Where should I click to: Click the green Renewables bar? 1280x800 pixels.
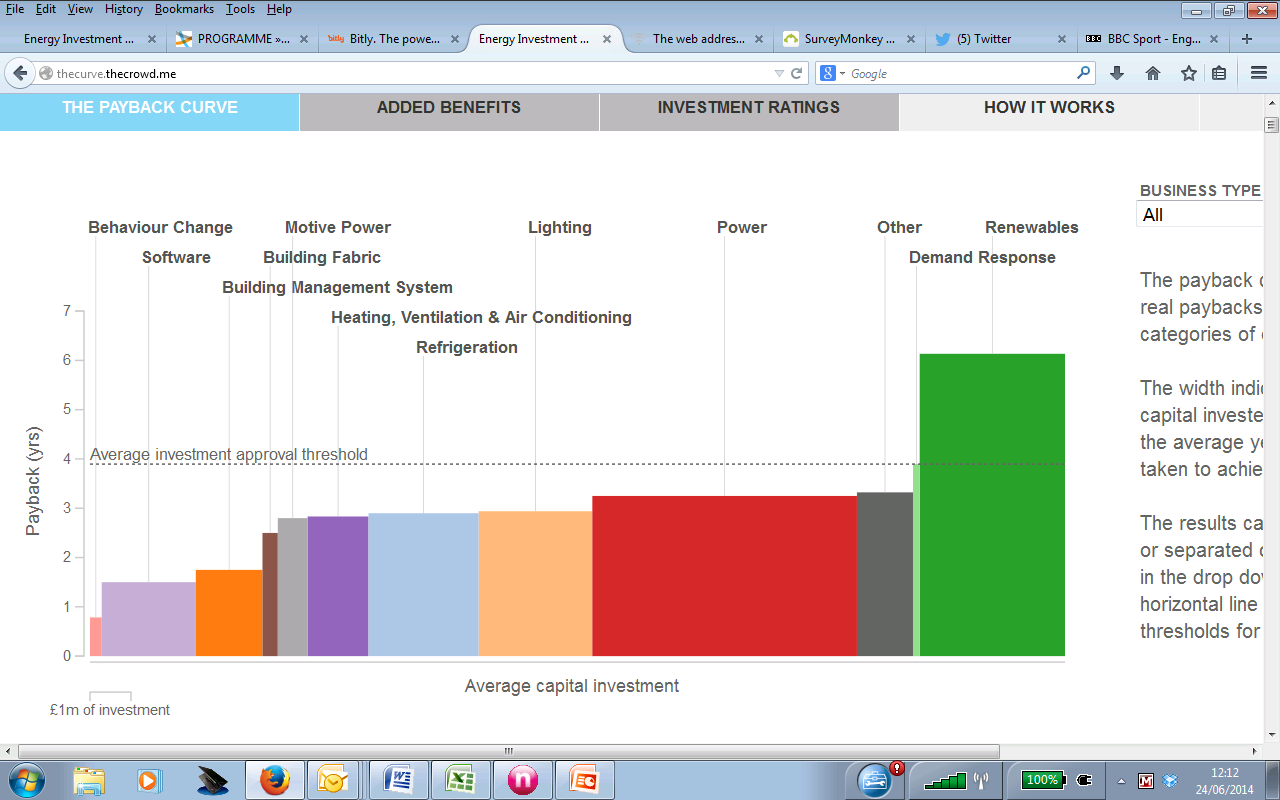click(x=992, y=505)
